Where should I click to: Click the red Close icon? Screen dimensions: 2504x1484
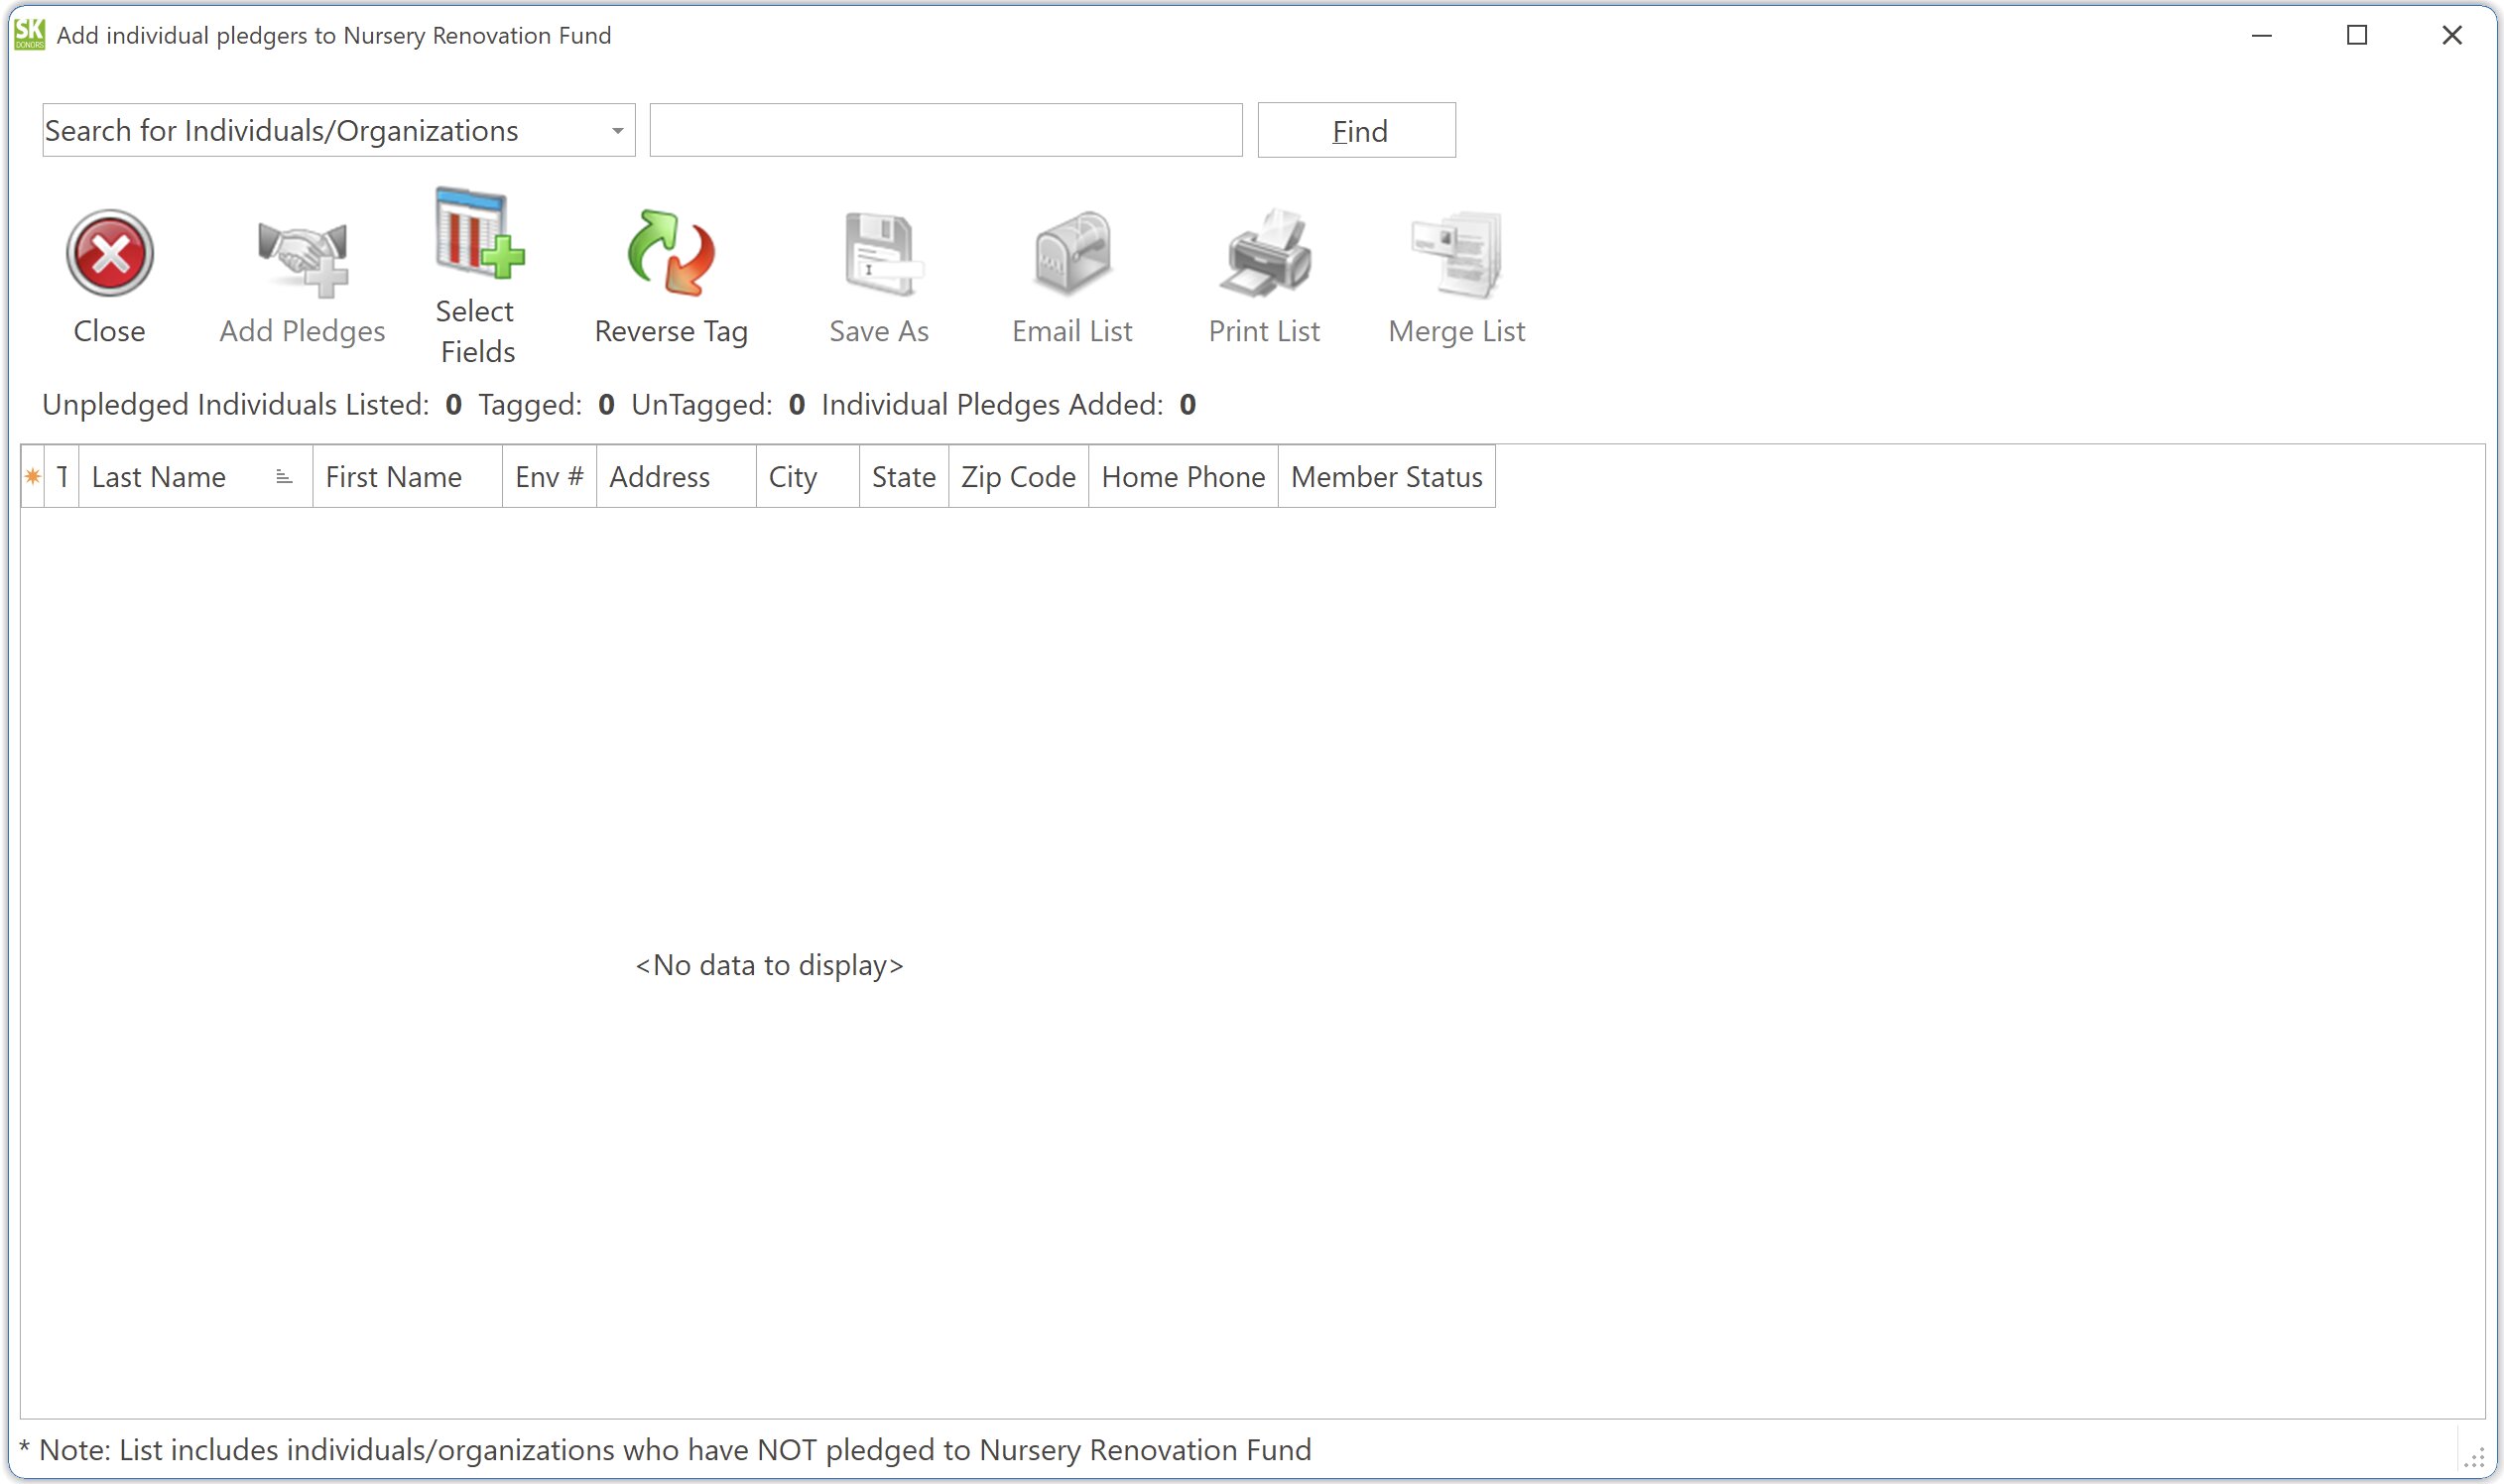[109, 254]
